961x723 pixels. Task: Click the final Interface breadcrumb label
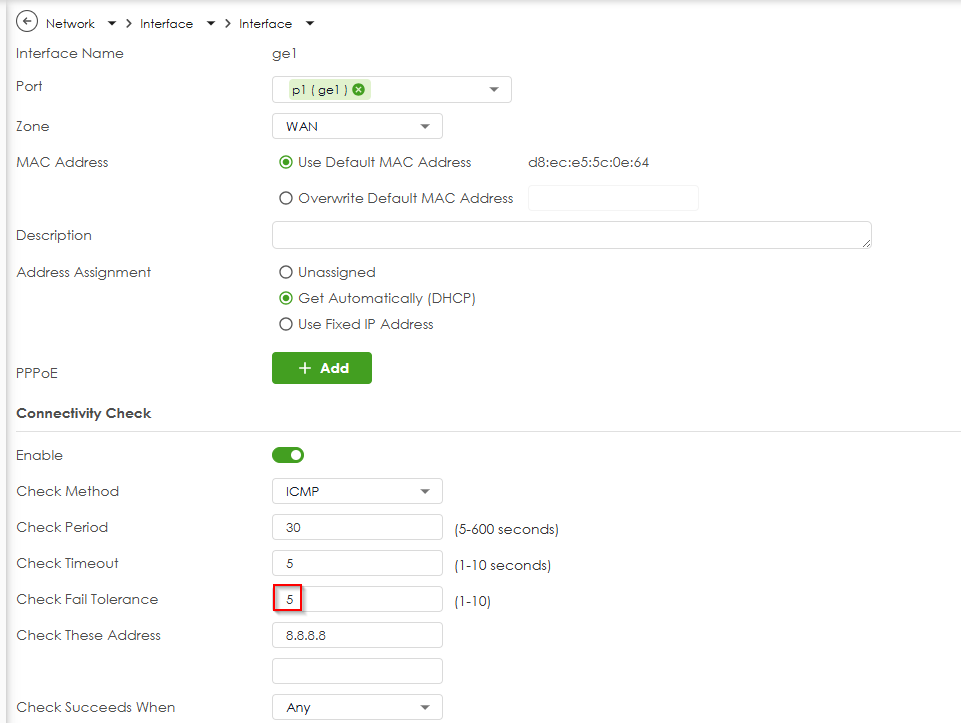(265, 24)
